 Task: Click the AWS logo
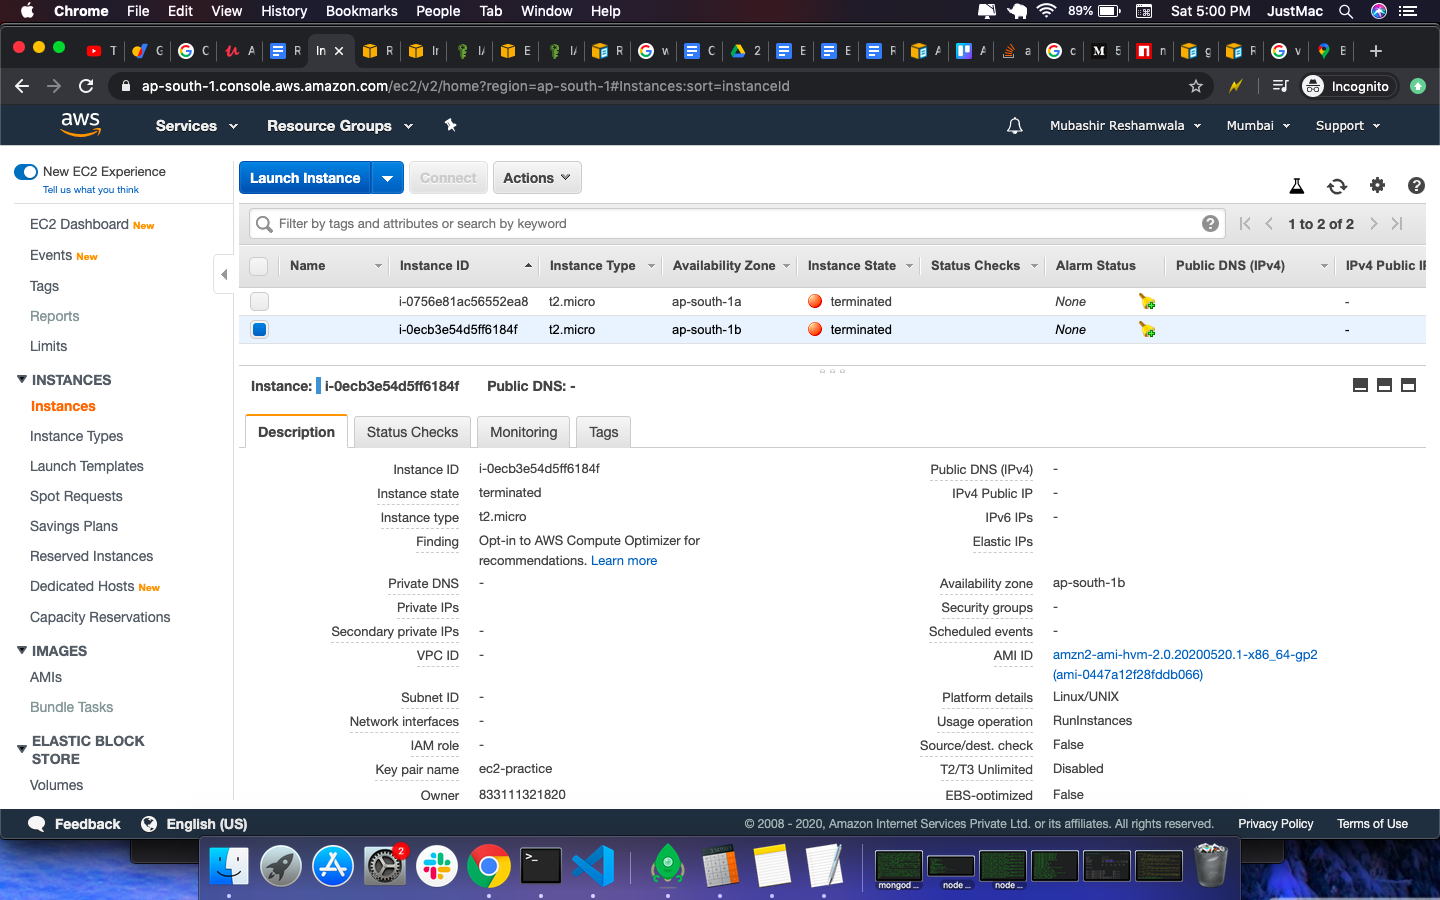80,125
